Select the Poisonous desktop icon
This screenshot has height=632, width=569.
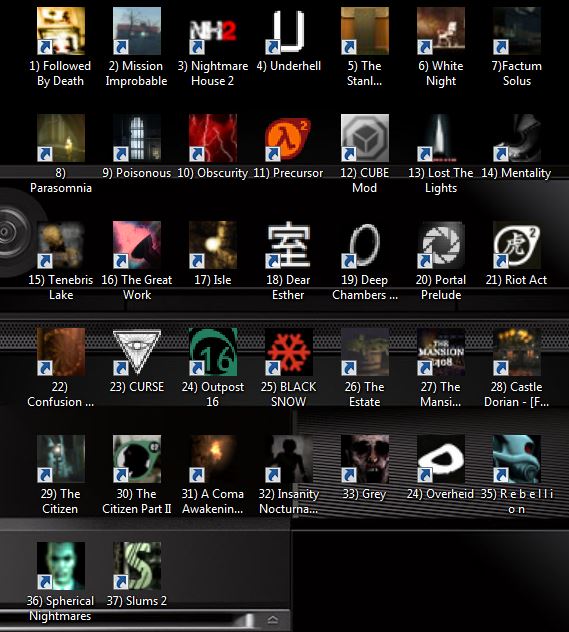137,138
